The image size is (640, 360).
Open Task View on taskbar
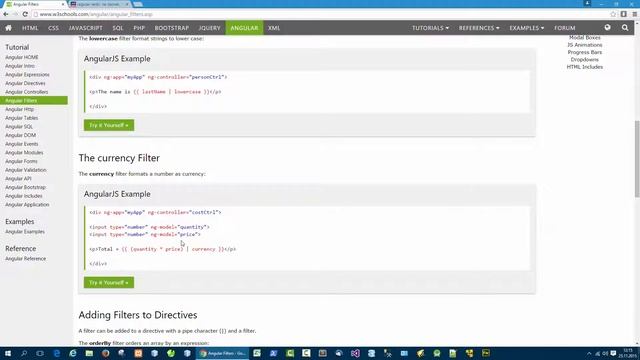tap(40, 353)
